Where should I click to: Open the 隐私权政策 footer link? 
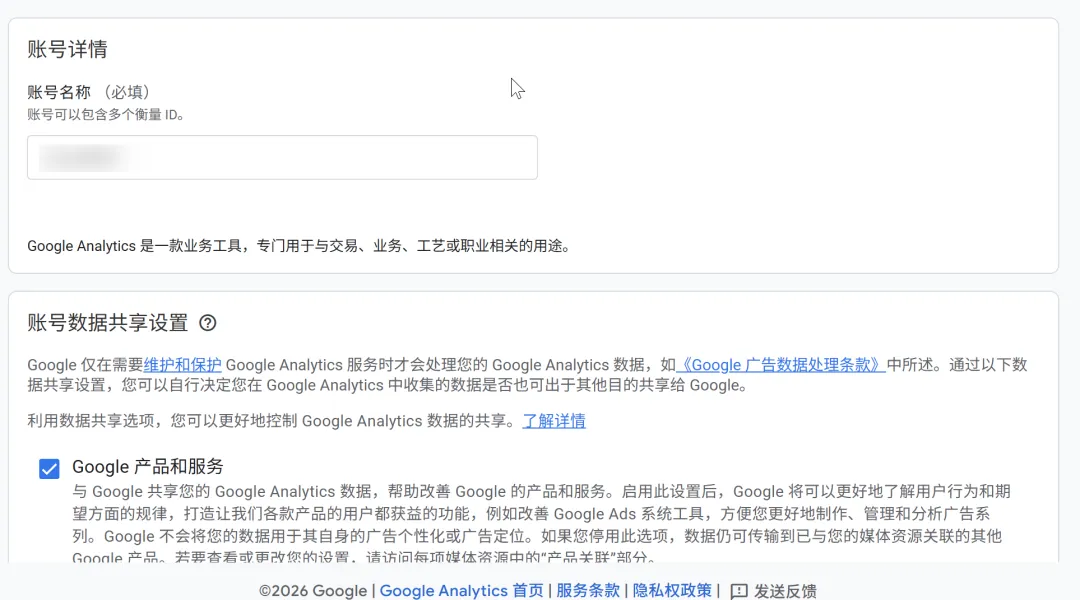tap(672, 591)
